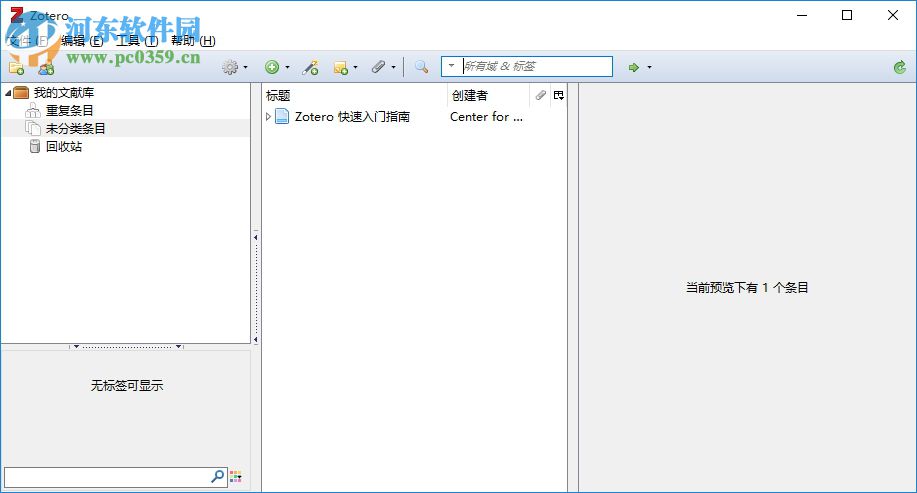917x493 pixels.
Task: Open the 帮助 (H) menu
Action: click(x=193, y=40)
